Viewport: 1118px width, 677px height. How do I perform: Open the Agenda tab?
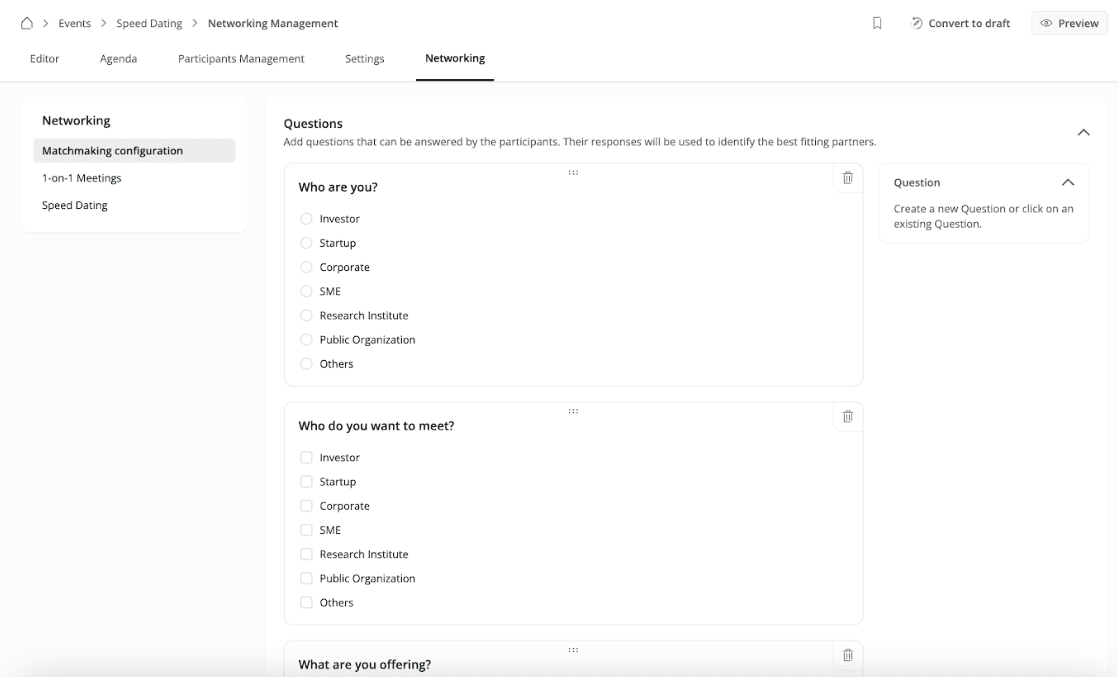[118, 59]
